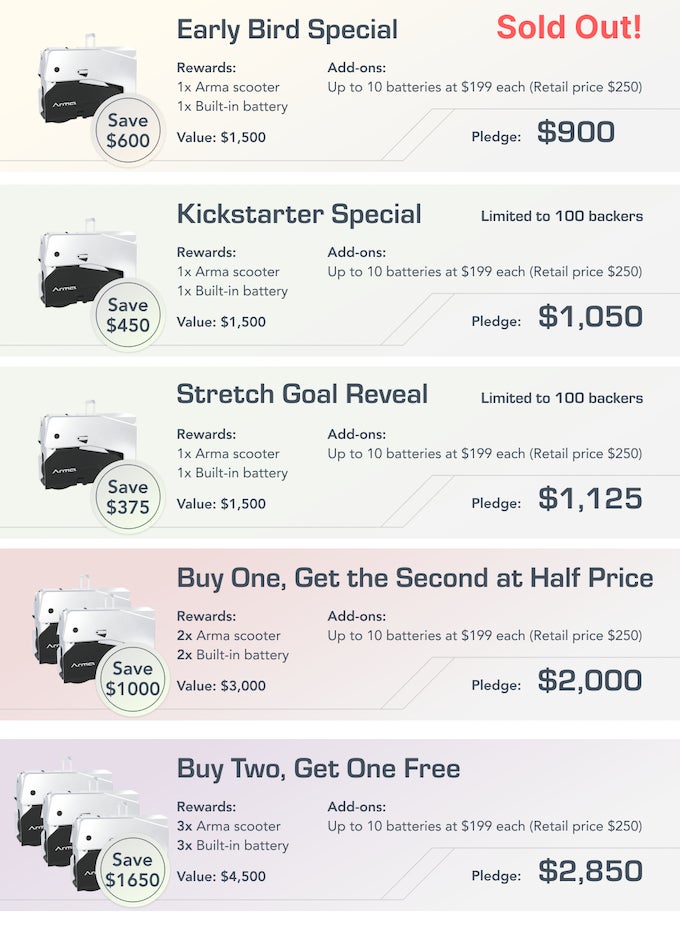Click the $2,000 pledge amount
The image size is (680, 925).
click(x=589, y=680)
